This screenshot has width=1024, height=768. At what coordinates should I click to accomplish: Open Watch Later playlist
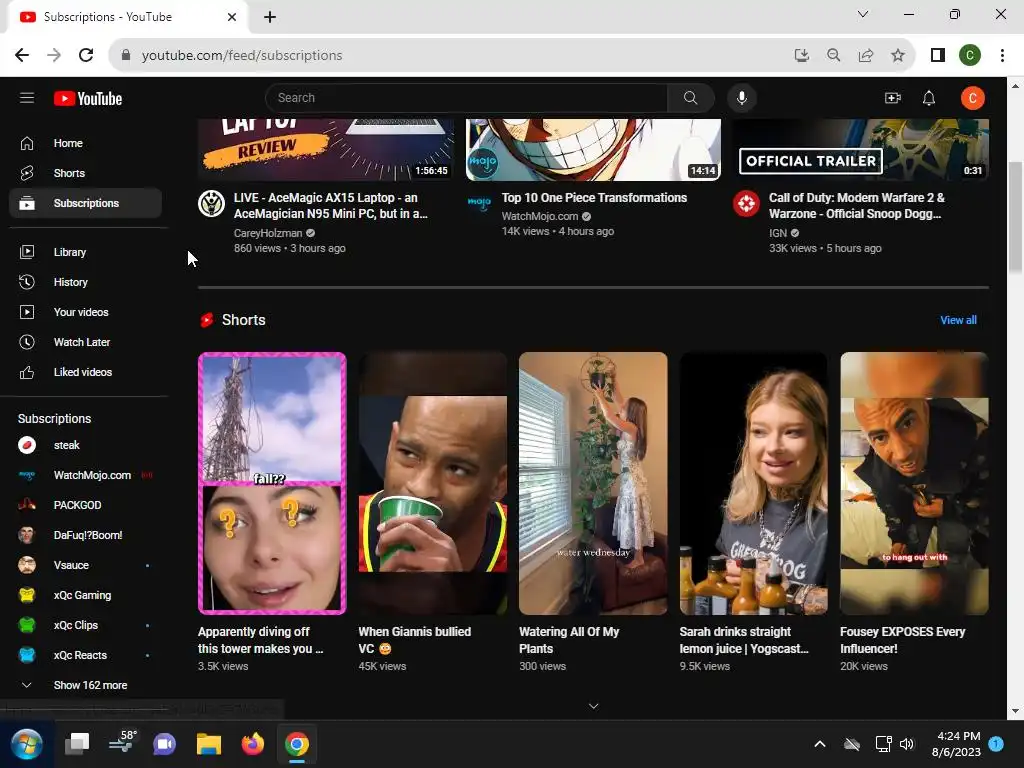pos(86,342)
